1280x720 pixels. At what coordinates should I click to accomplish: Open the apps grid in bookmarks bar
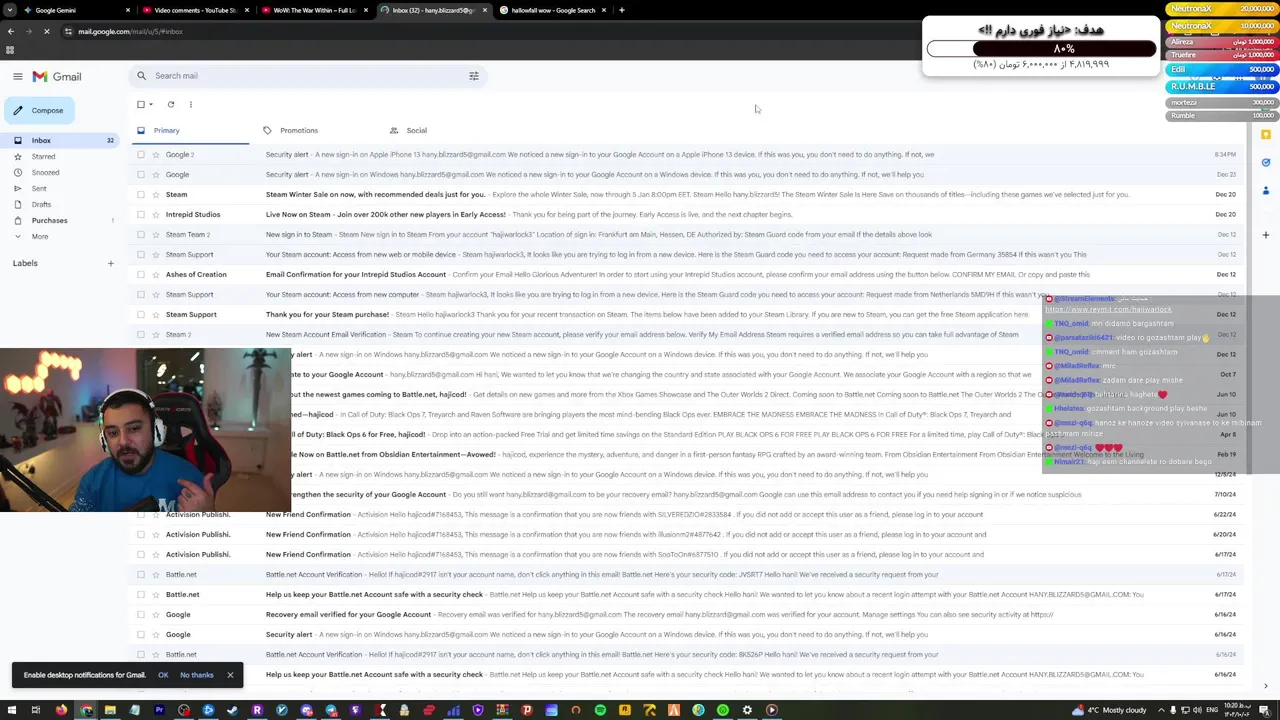10,50
